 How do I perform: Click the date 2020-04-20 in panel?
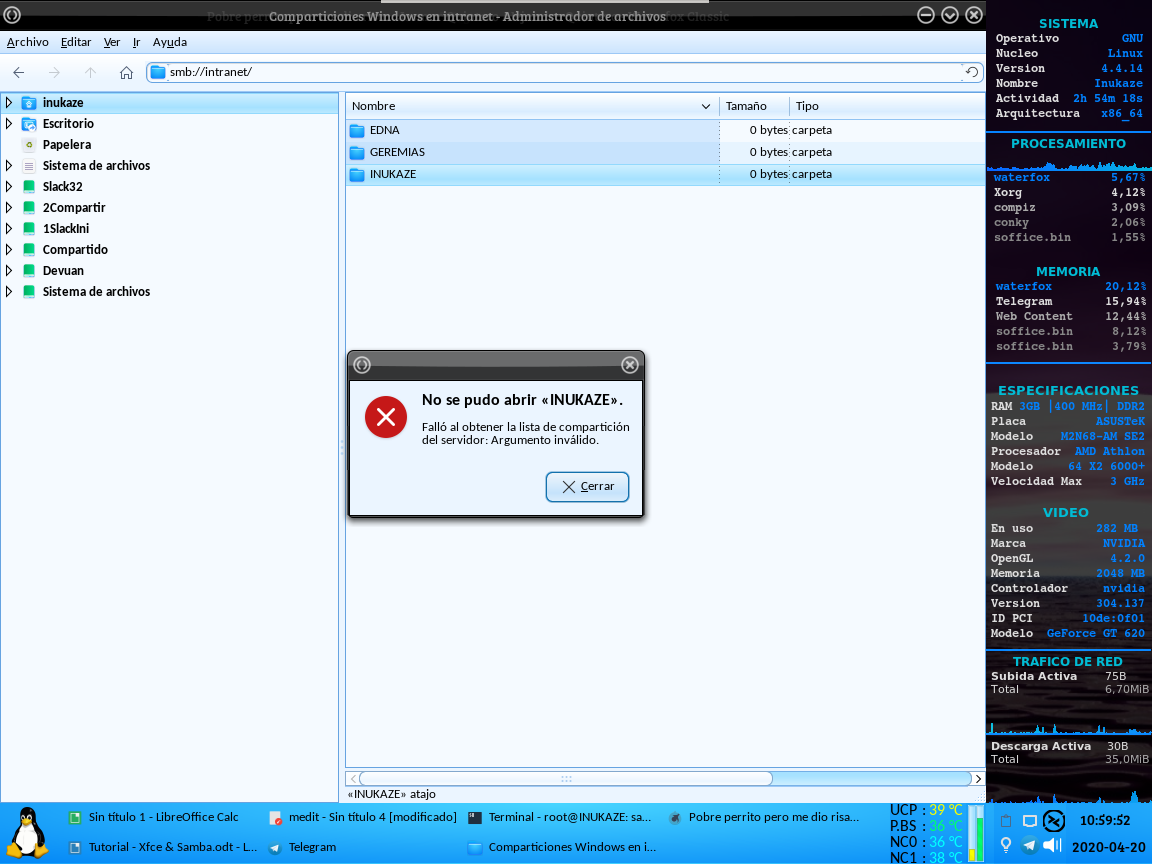1109,847
